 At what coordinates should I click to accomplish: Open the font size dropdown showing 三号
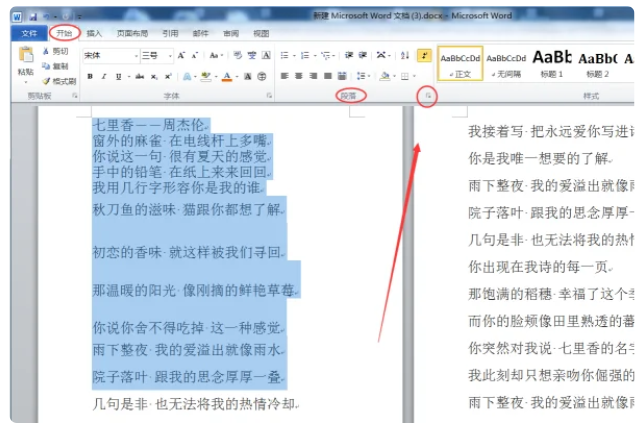point(155,55)
